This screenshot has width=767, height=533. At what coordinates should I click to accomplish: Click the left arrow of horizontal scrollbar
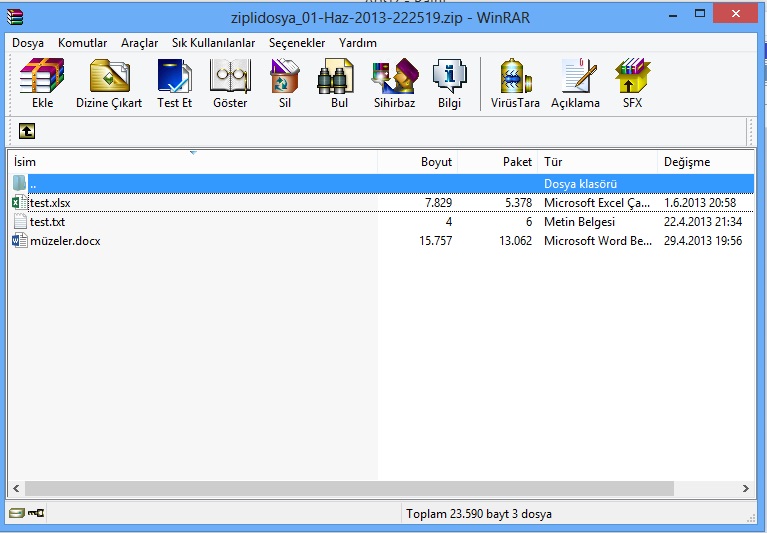16,488
